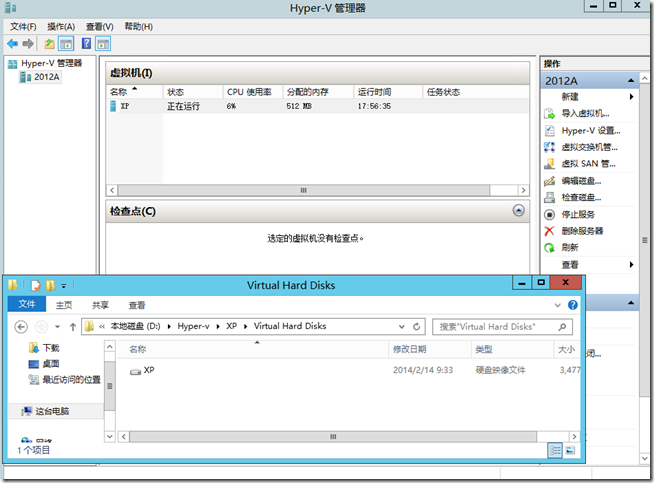Click the 导入虚拟机 import icon
The width and height of the screenshot is (654, 483).
(x=550, y=113)
